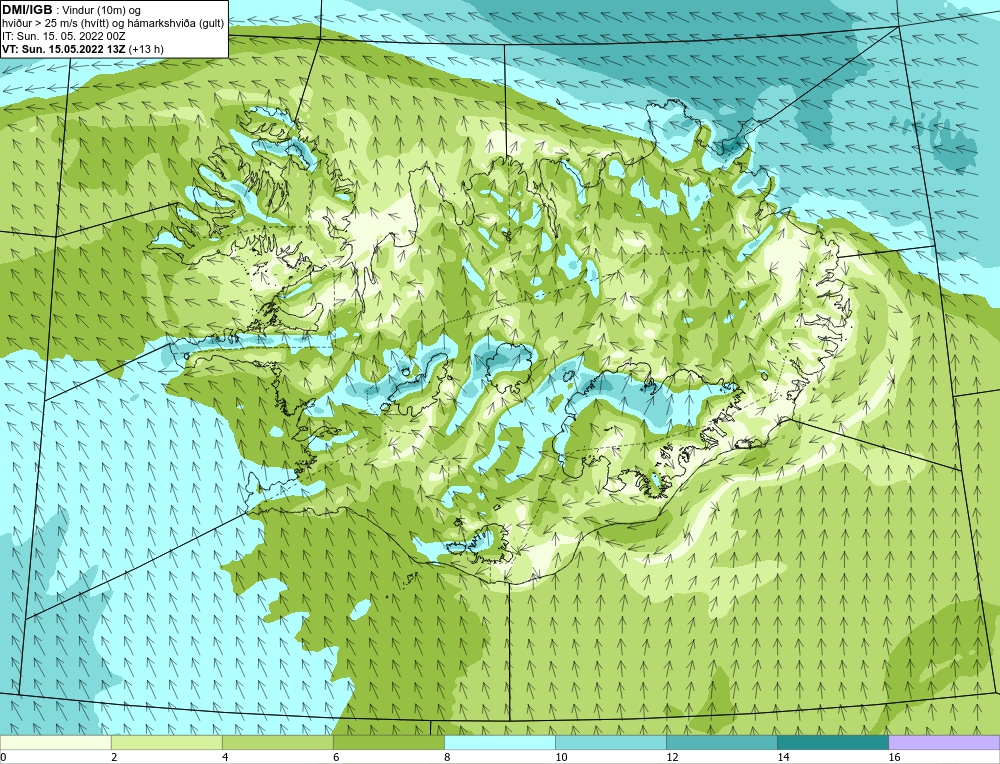Click the 14–16 m/s dark teal legend swatch
Image resolution: width=1000 pixels, height=764 pixels.
[x=833, y=742]
